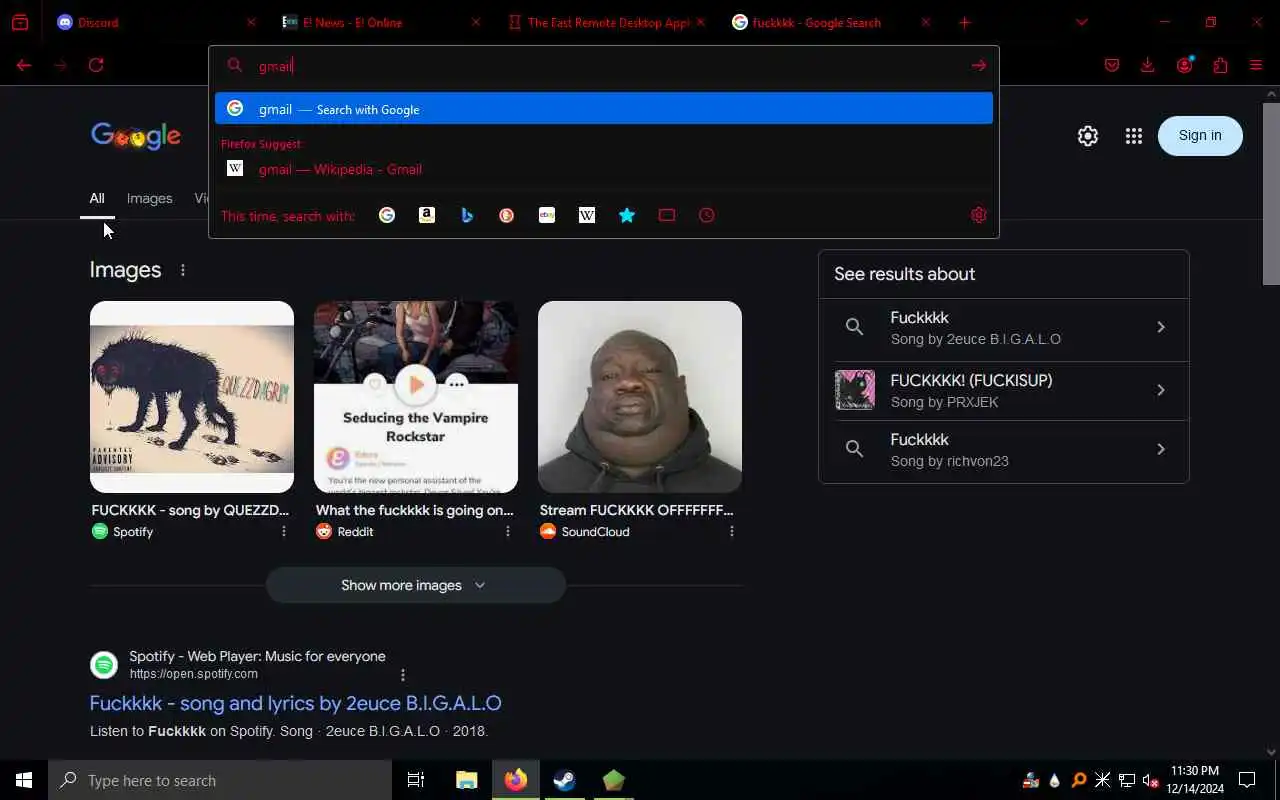Open search settings gear in URL dropdown

coord(979,215)
